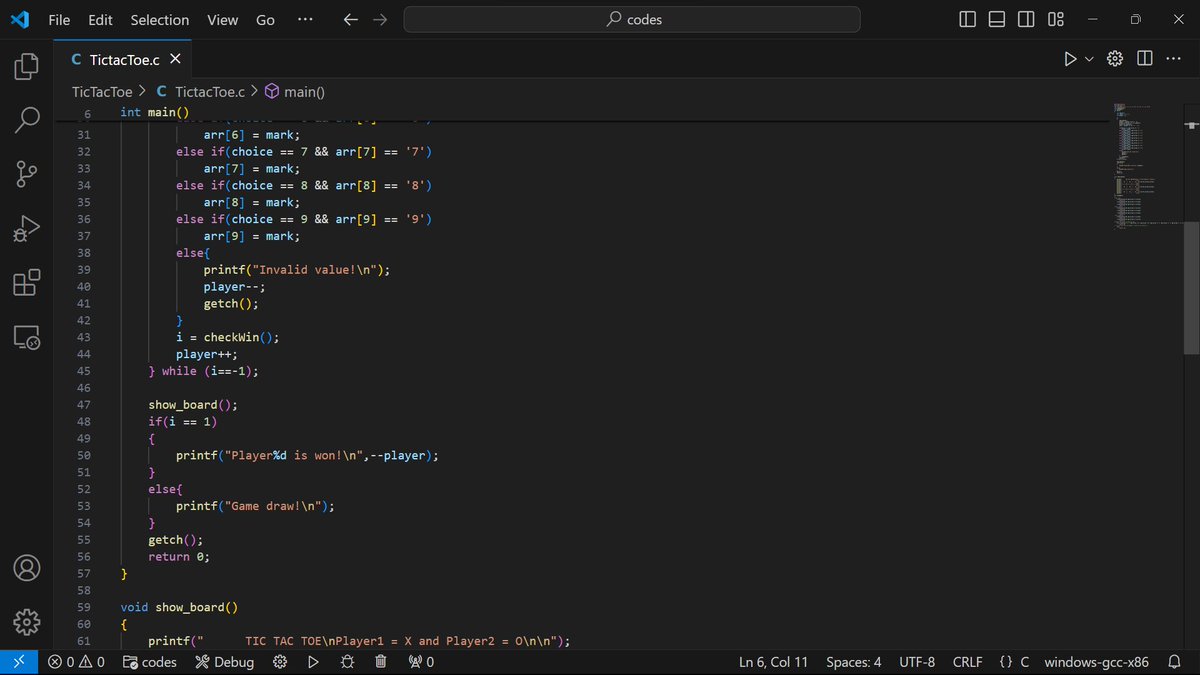Open the File menu
1200x675 pixels.
60,20
